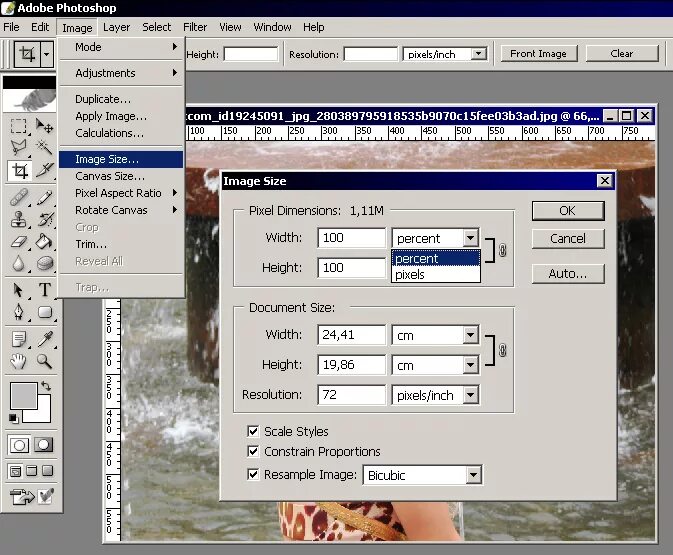
Task: Select the Rounded Rectangle shape tool
Action: 44,312
